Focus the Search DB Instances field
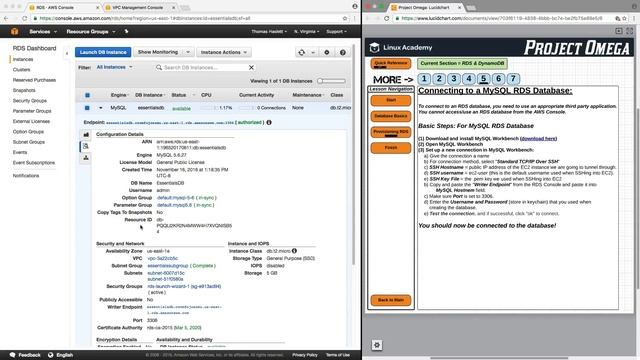 [204, 67]
